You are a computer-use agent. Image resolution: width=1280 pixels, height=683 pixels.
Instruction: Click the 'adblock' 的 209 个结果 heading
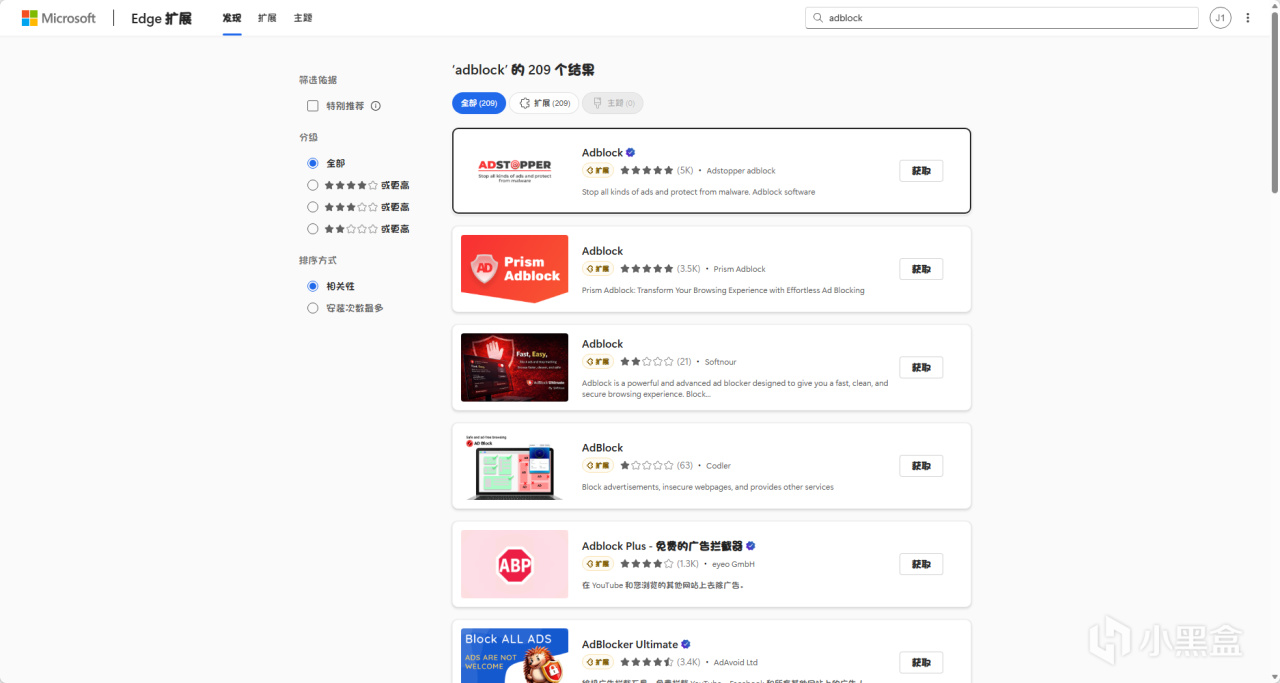click(523, 70)
